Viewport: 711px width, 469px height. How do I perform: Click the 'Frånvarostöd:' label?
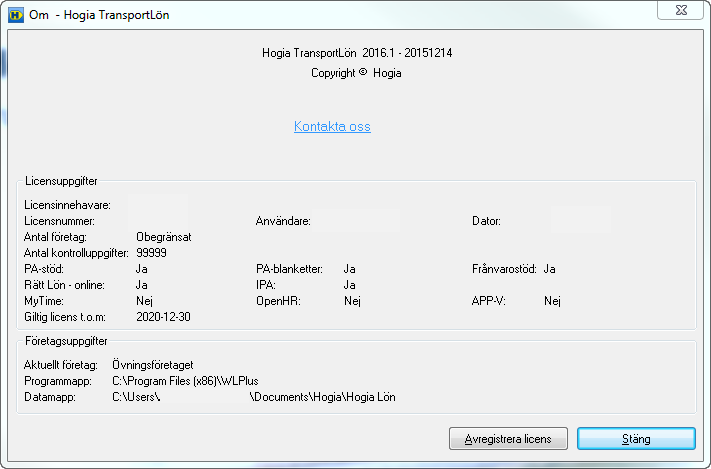click(504, 269)
